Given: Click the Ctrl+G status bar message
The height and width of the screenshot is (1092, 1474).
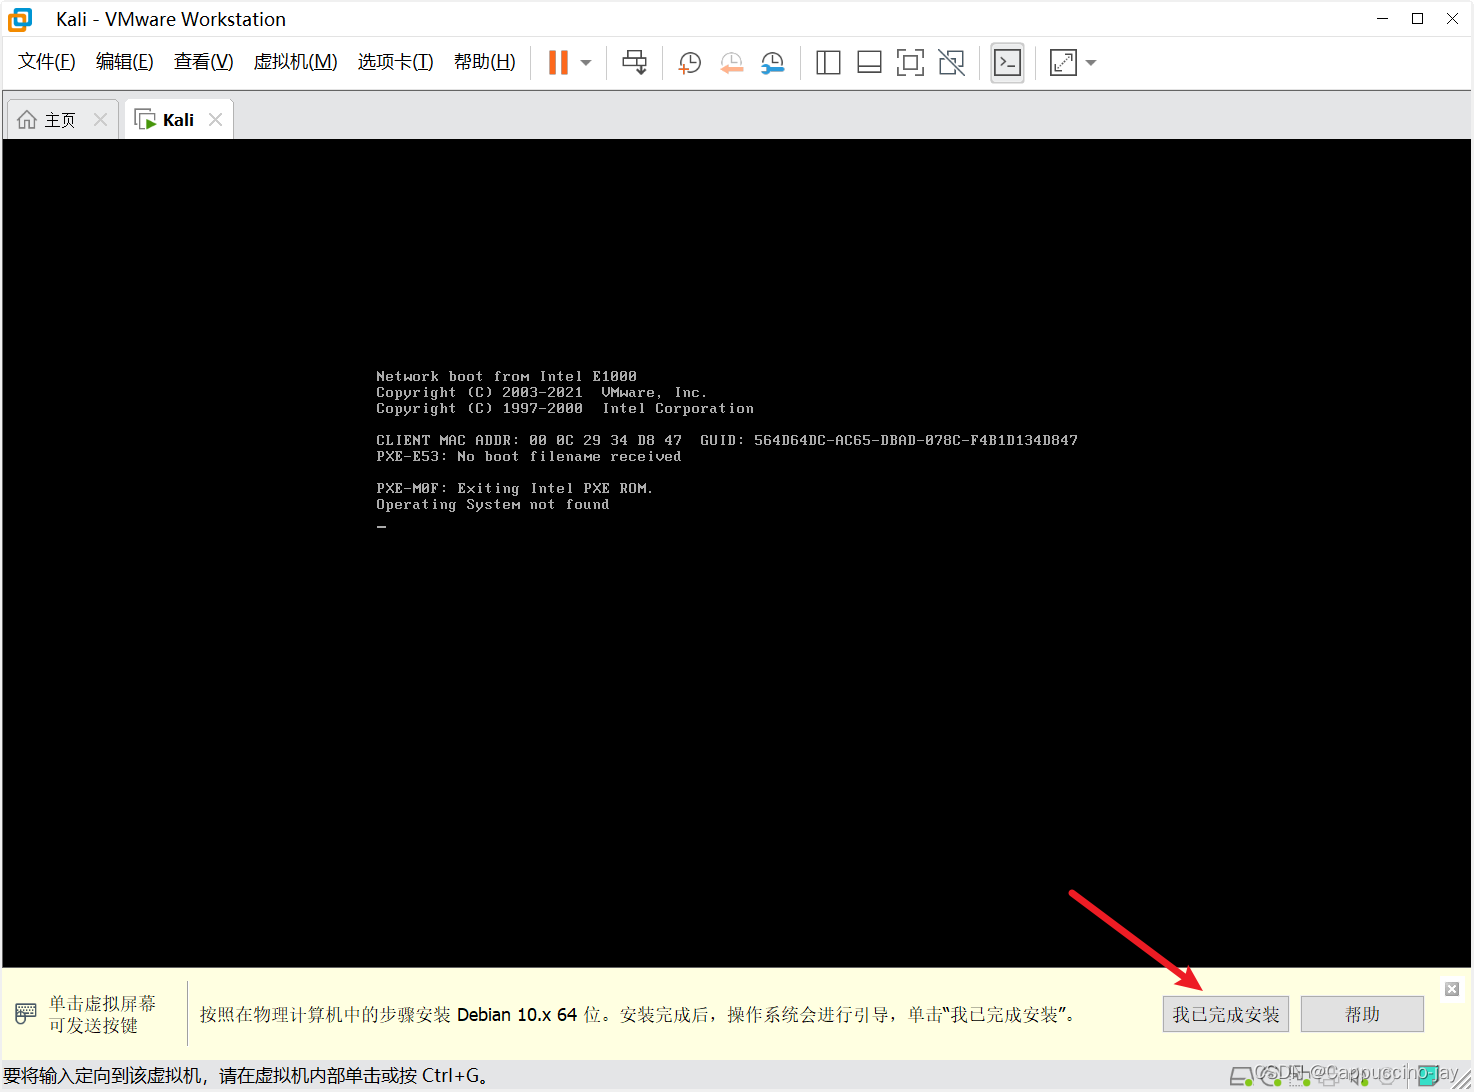Looking at the screenshot, I should [248, 1076].
